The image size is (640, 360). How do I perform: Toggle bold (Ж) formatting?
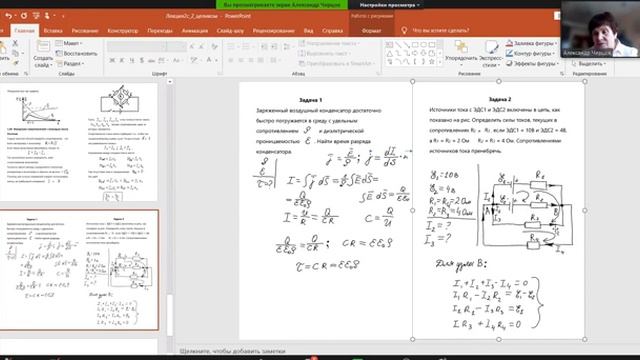[112, 60]
